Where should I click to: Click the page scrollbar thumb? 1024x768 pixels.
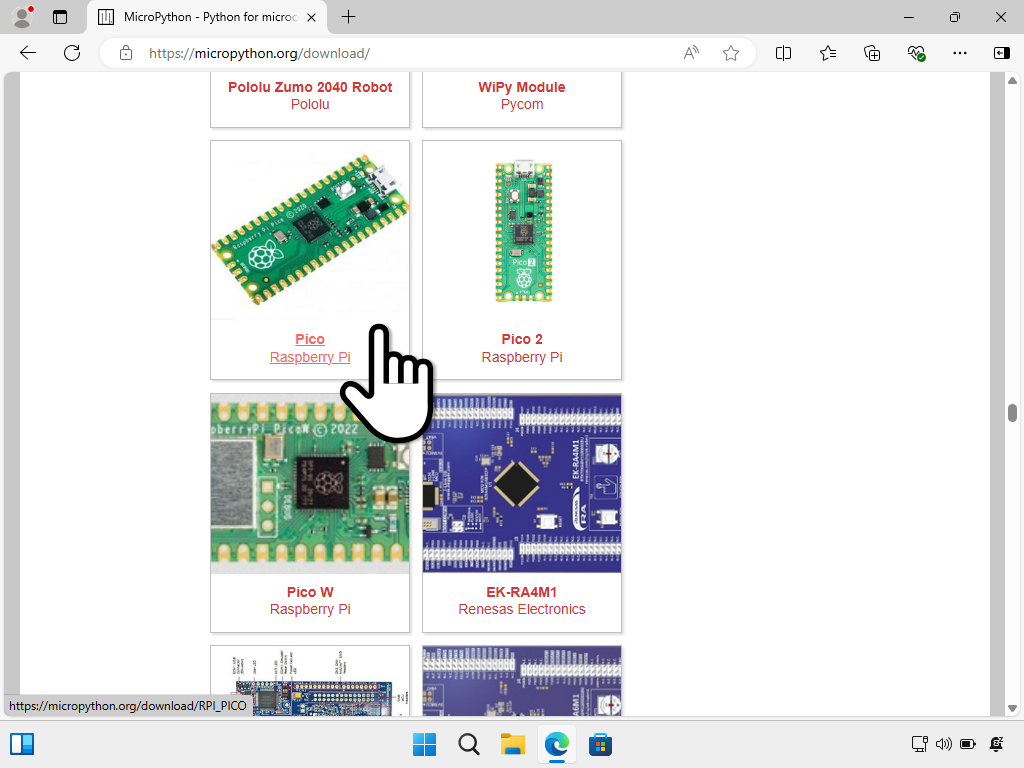tap(1012, 413)
